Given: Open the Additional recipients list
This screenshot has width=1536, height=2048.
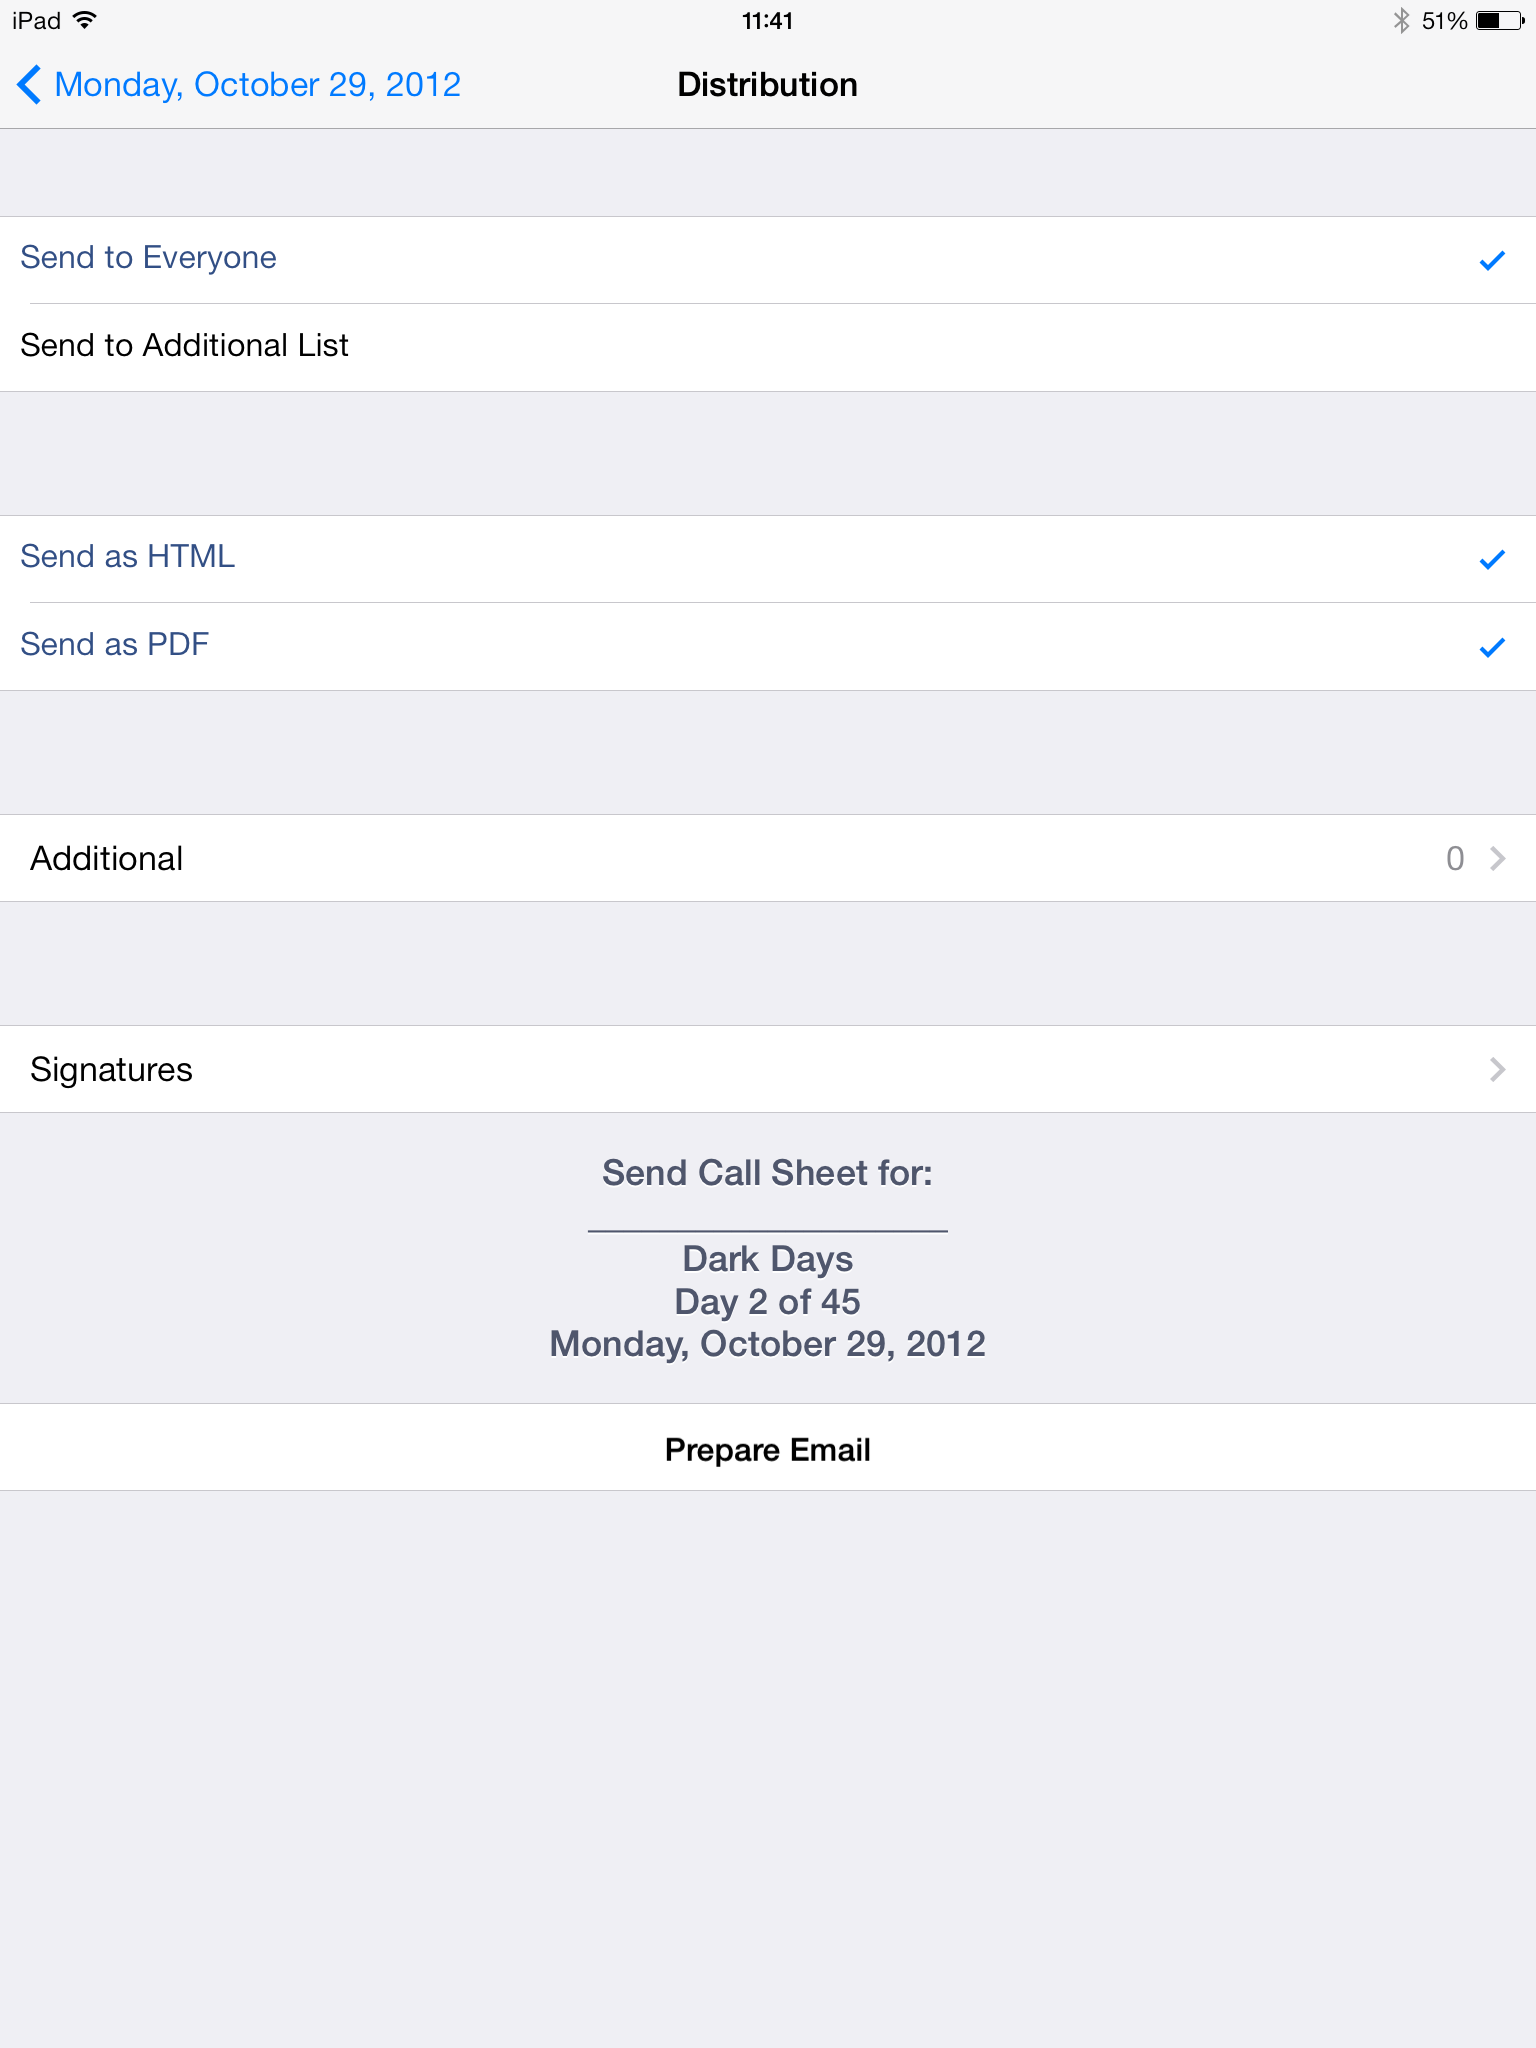Looking at the screenshot, I should point(107,859).
